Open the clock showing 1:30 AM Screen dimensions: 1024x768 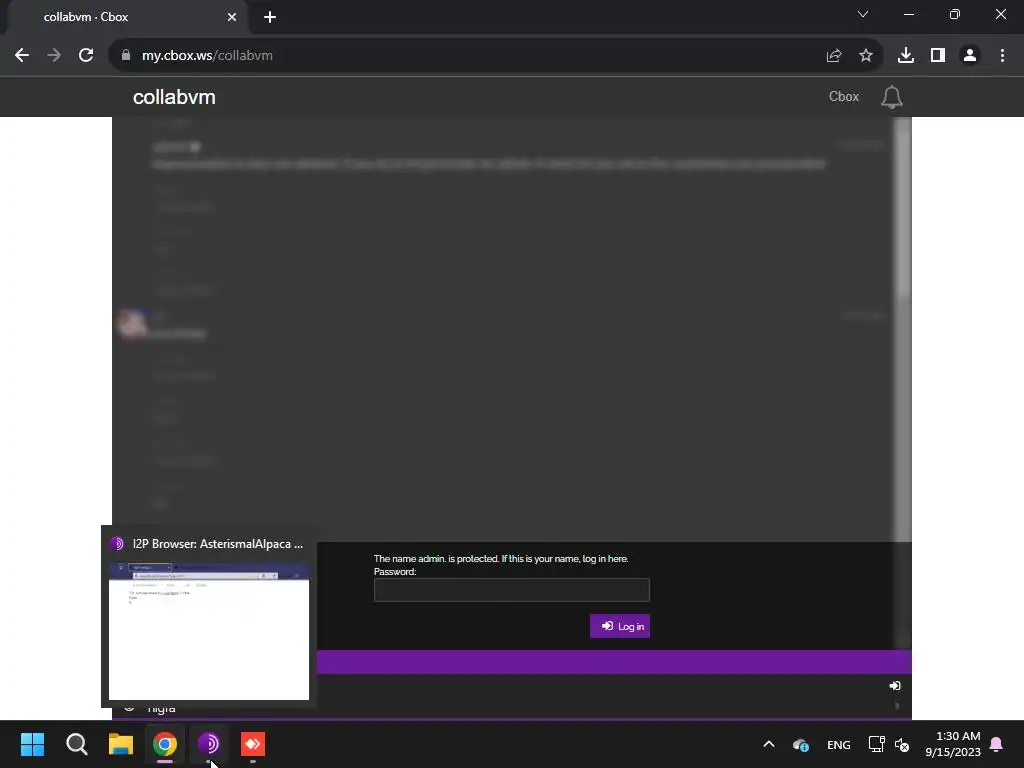pos(953,744)
